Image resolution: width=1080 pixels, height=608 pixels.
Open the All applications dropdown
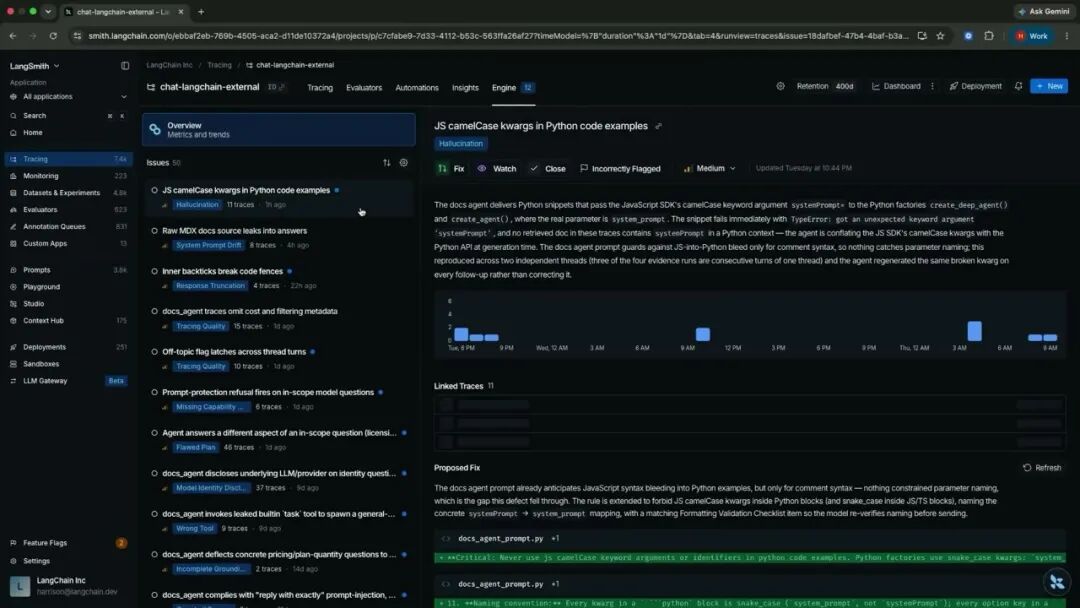[x=68, y=96]
